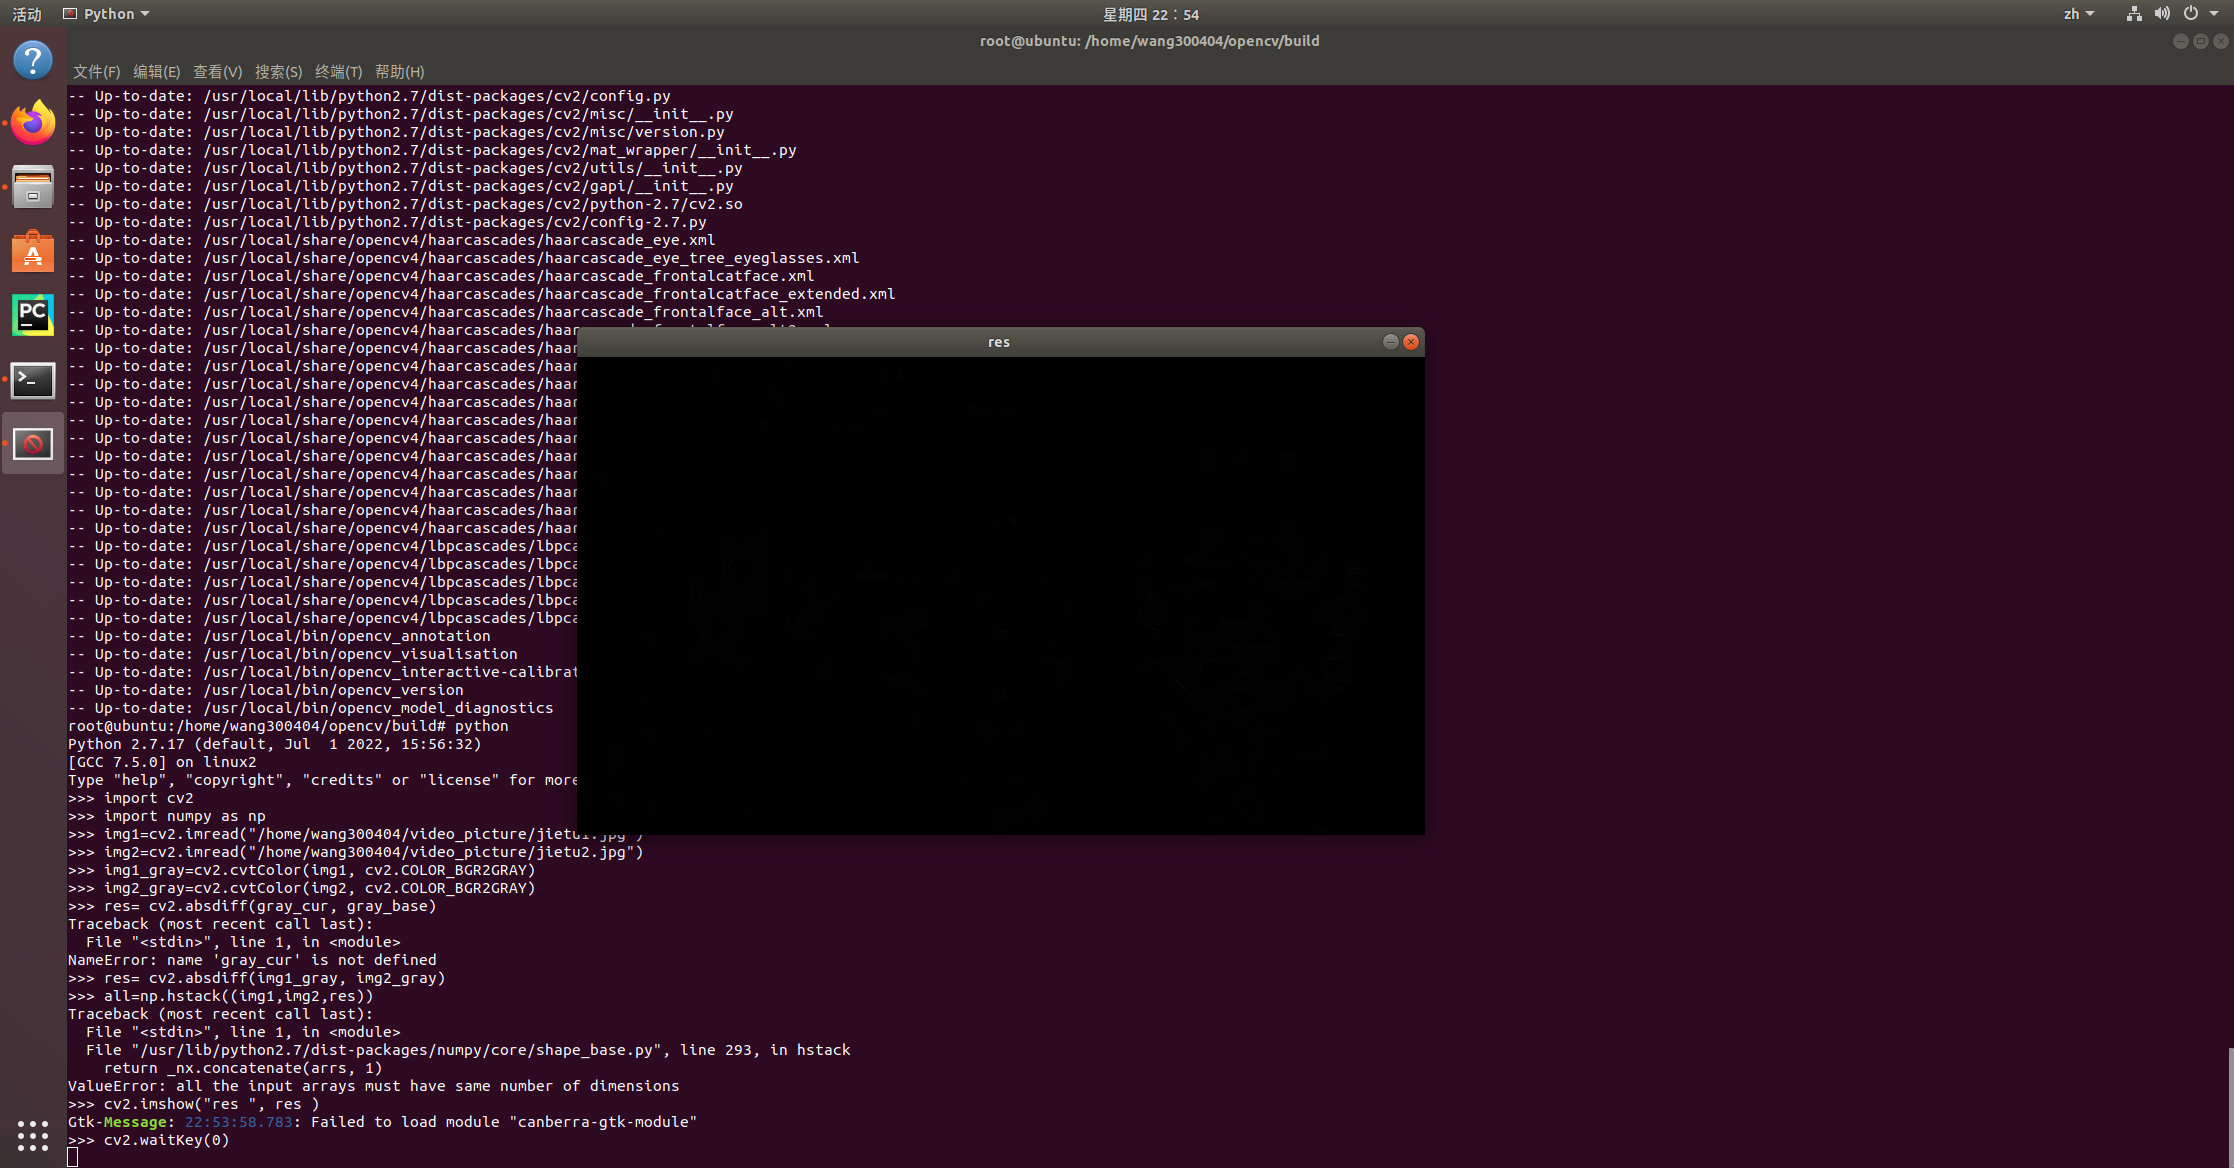Open the 文件(F) menu

pos(96,72)
